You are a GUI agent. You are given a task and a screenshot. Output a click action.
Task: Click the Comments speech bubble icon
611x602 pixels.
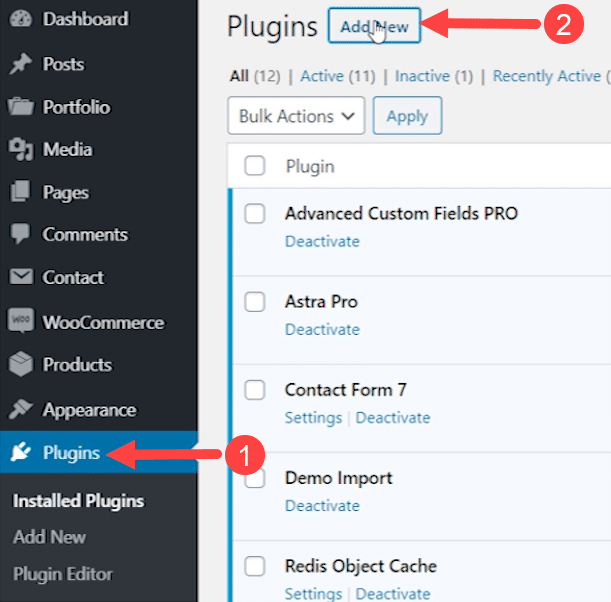[20, 234]
